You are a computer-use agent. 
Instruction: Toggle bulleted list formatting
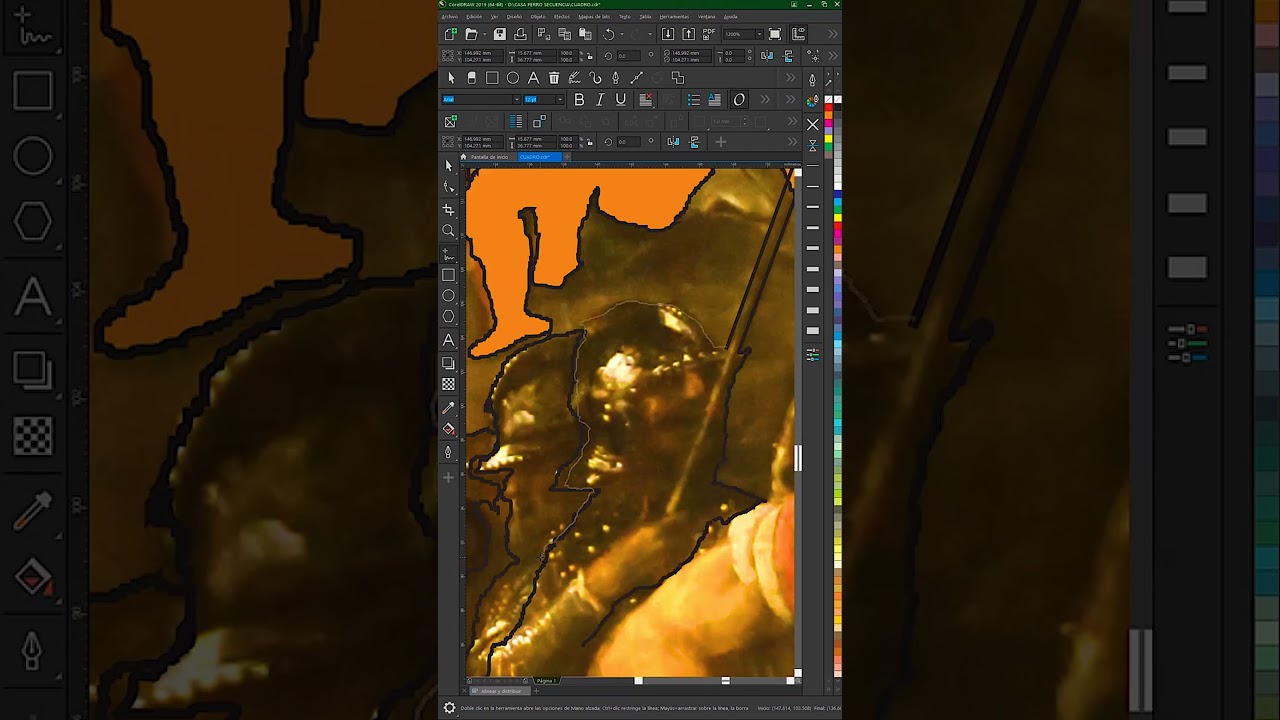pyautogui.click(x=694, y=99)
